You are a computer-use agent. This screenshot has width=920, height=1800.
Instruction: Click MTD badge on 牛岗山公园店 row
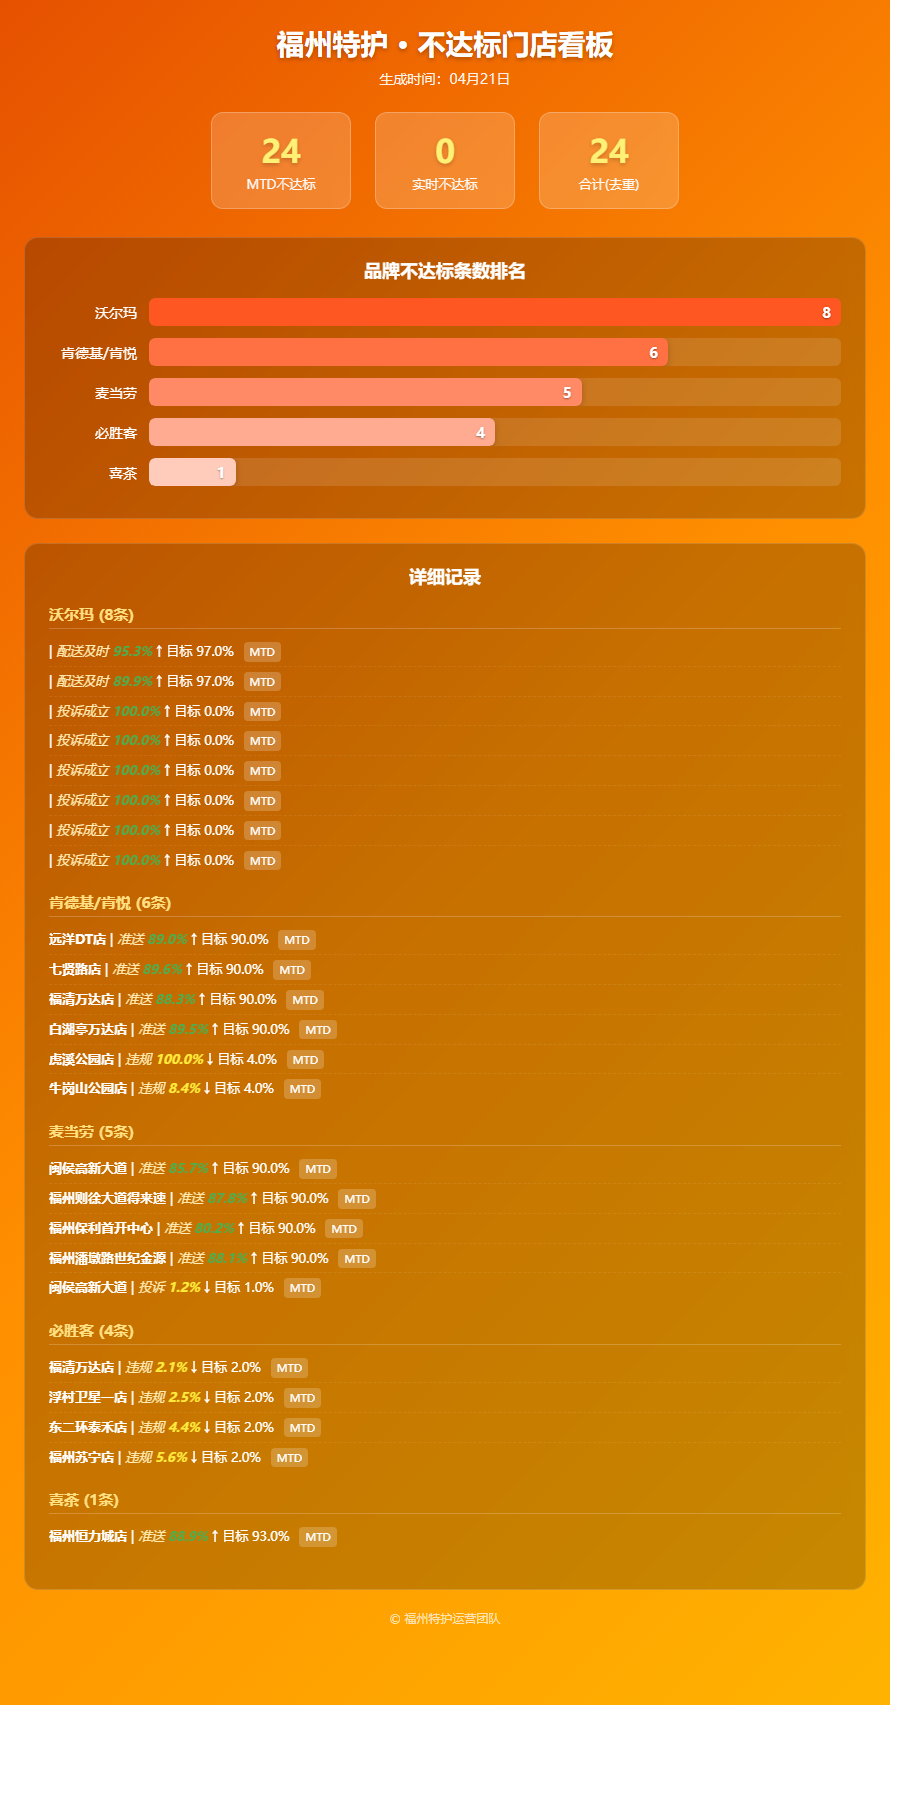302,1089
